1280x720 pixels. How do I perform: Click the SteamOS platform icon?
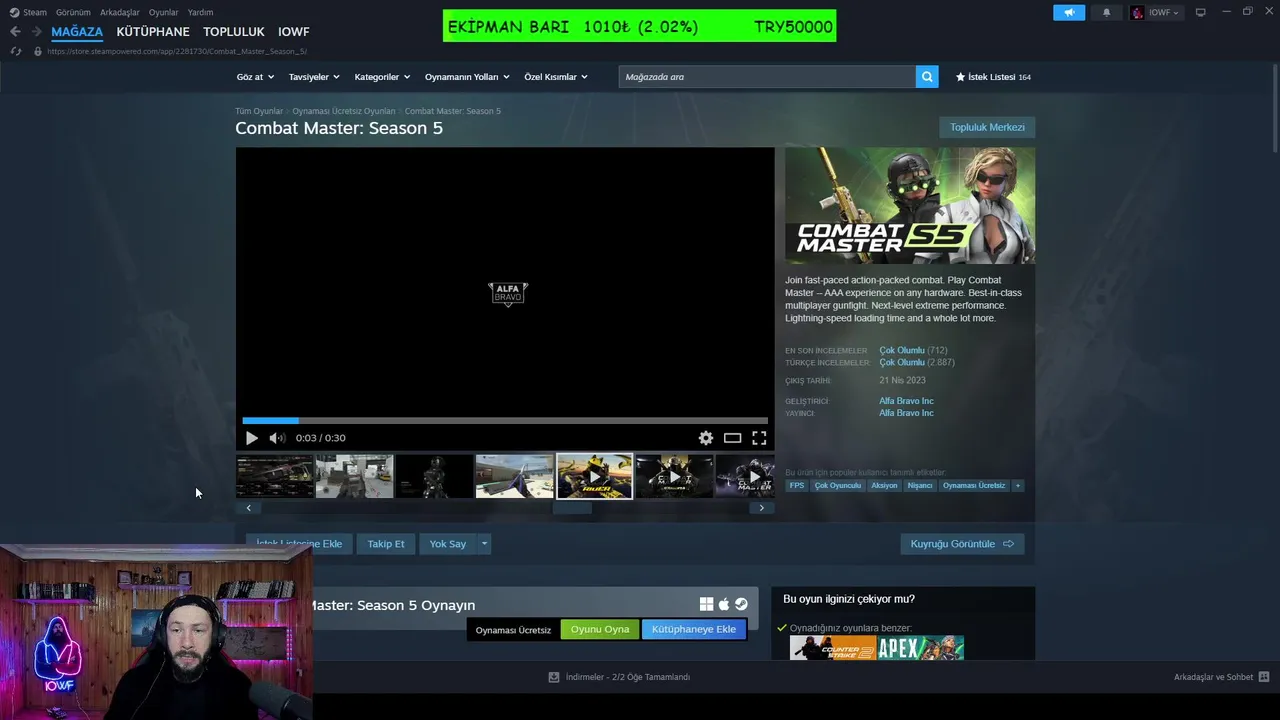[x=741, y=604]
